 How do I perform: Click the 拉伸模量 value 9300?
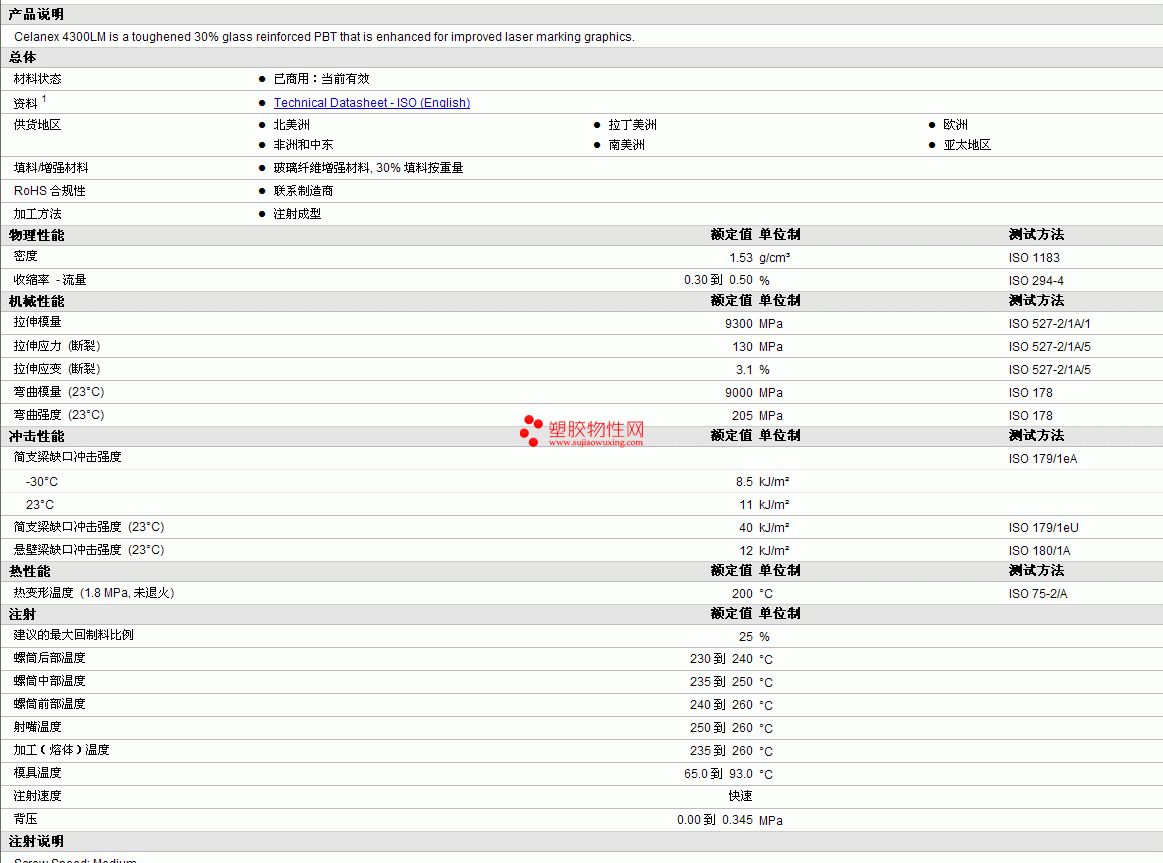coord(739,323)
